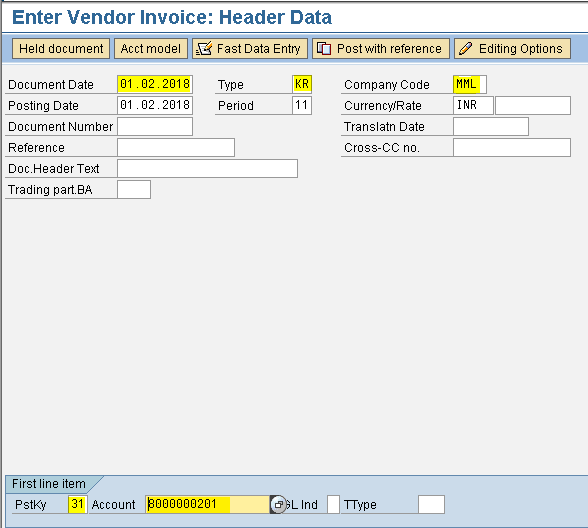Click the Company Code label
588x528 pixels.
[x=387, y=85]
